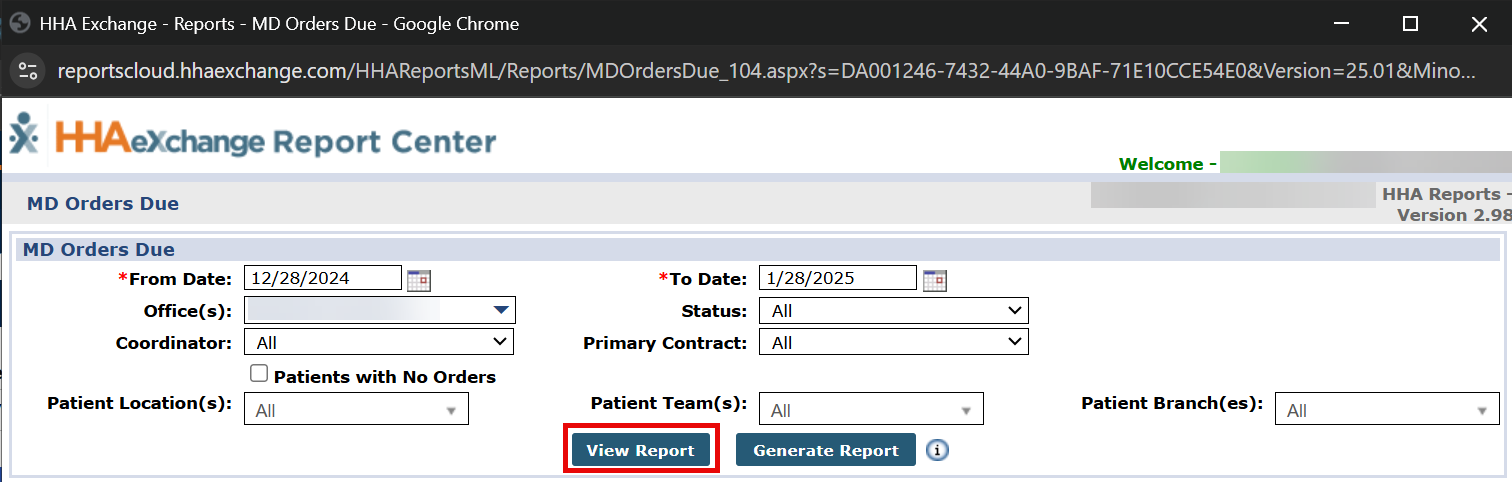Click the From Date input field
Screen dimensions: 1512x482
[x=323, y=278]
